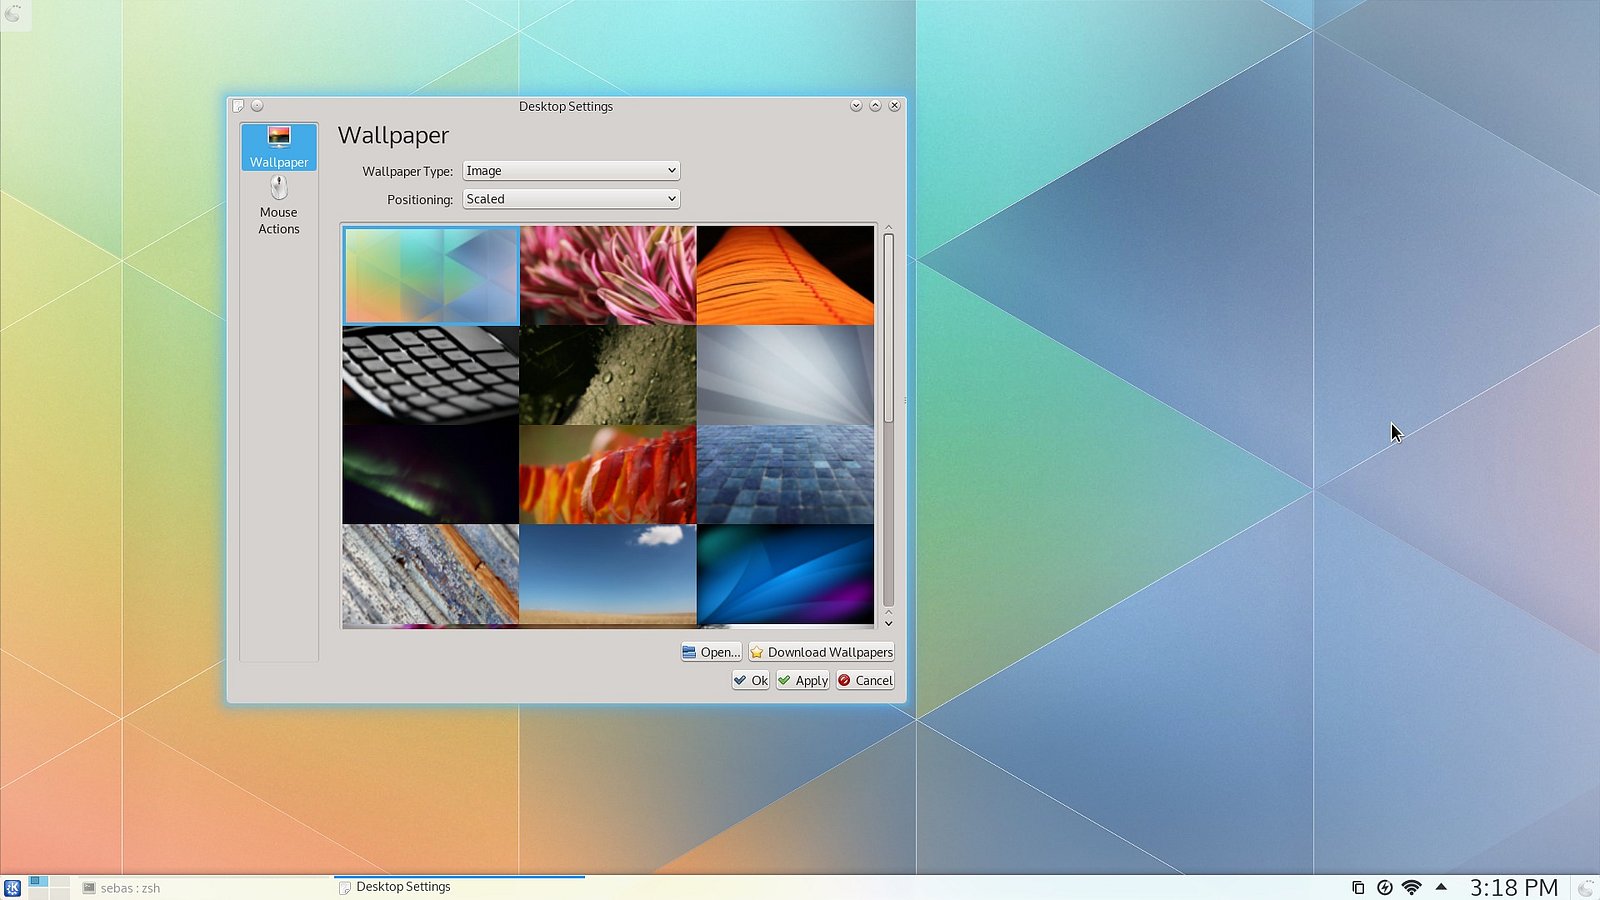The image size is (1600, 900).
Task: Expand hidden system tray icons
Action: pos(1440,887)
